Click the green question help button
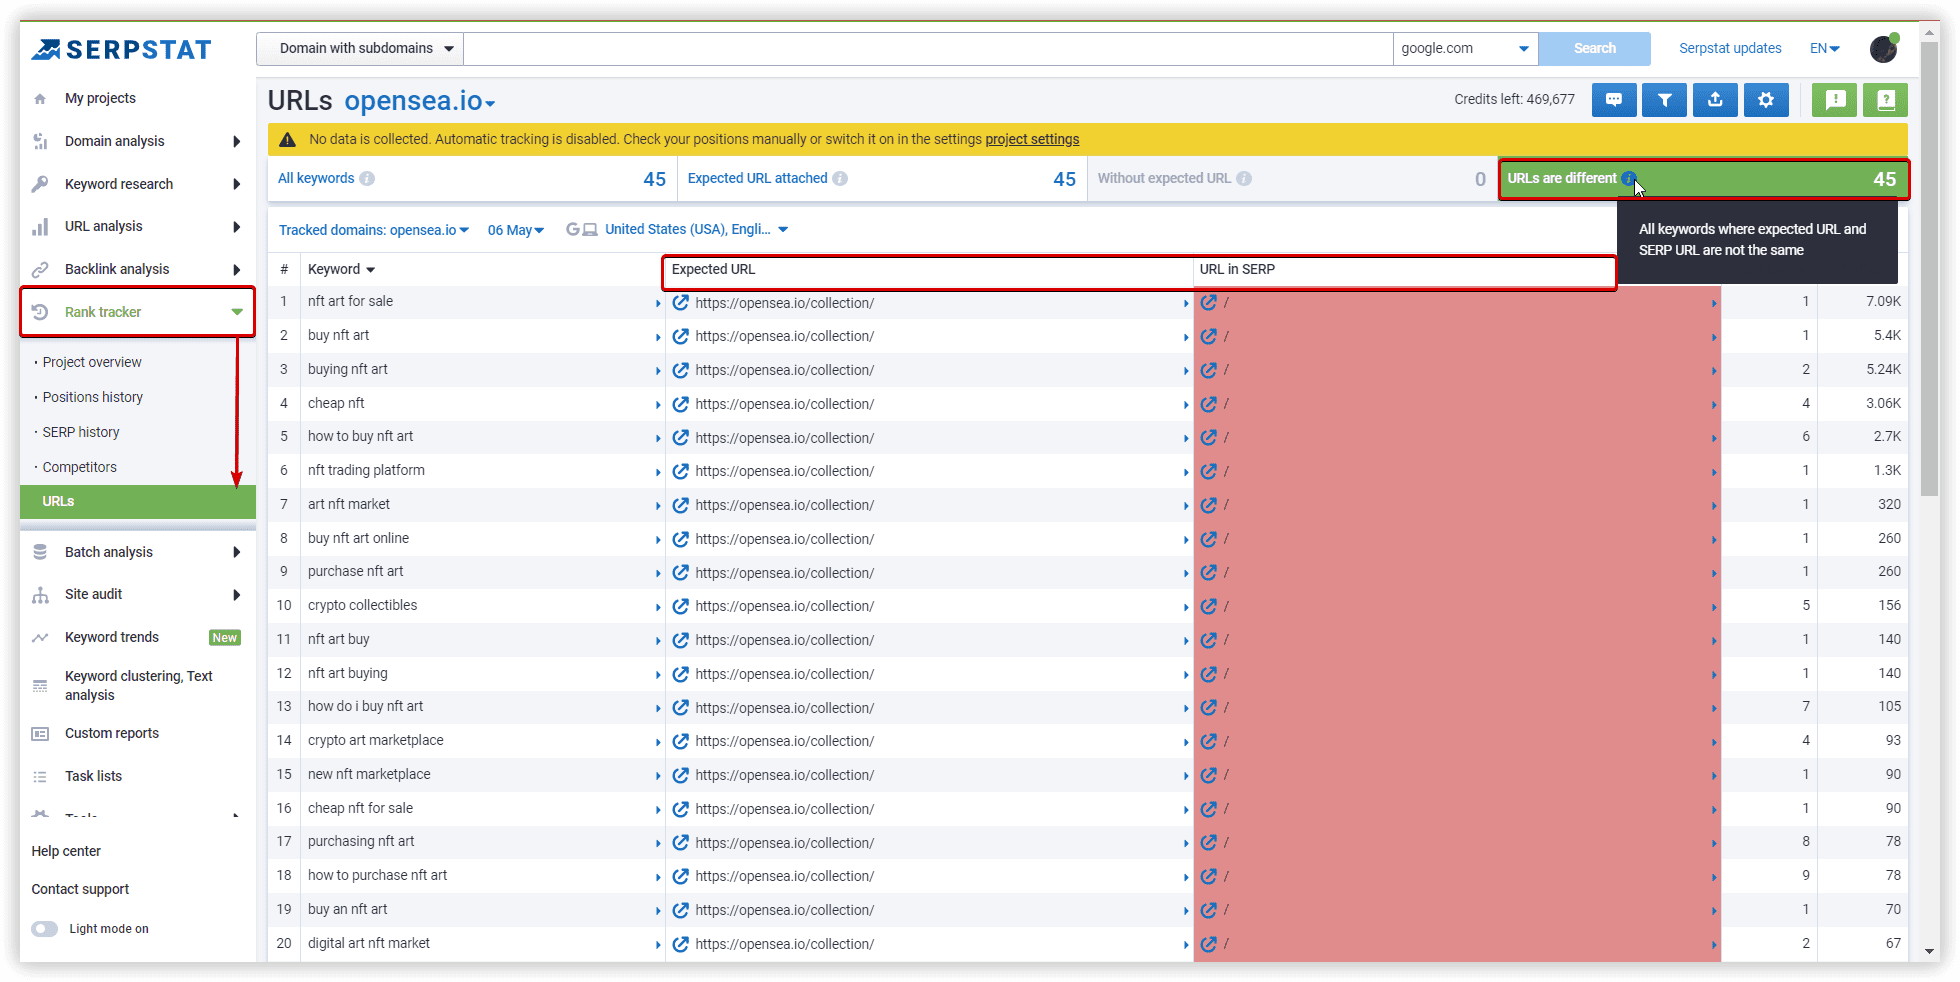Image resolution: width=1960 pixels, height=982 pixels. (1886, 100)
